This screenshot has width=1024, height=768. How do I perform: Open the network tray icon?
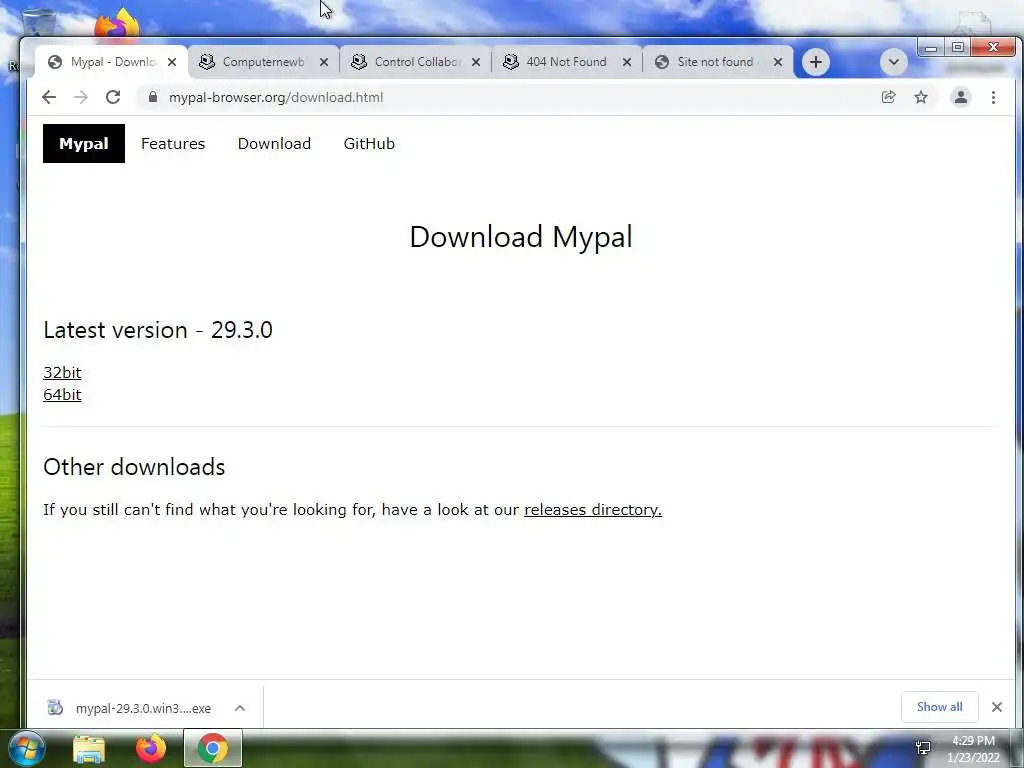coord(923,748)
